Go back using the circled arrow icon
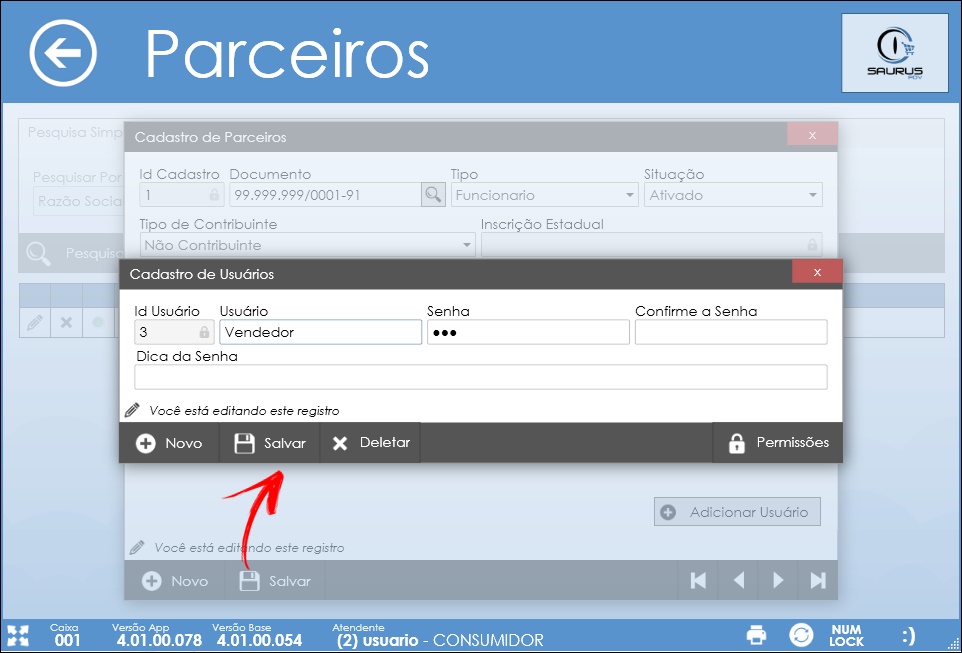 [63, 53]
